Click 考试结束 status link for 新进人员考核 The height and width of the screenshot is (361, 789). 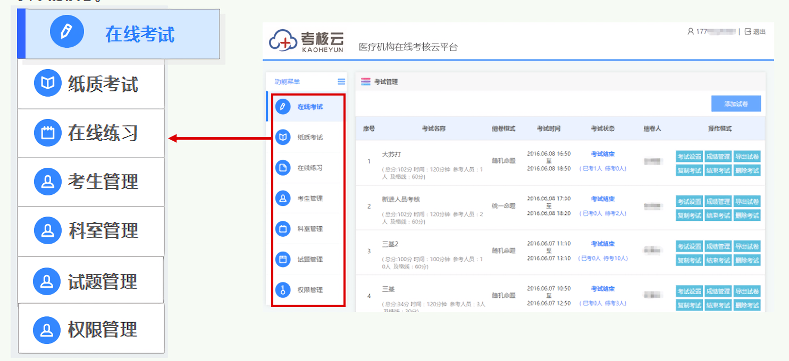(603, 198)
